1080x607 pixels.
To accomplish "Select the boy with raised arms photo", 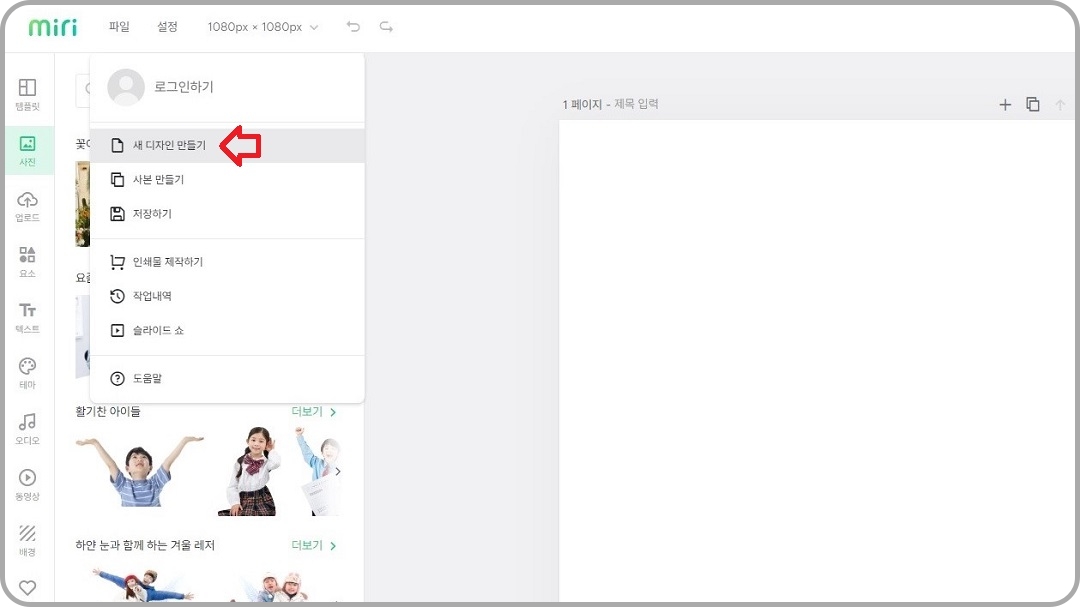I will [141, 471].
